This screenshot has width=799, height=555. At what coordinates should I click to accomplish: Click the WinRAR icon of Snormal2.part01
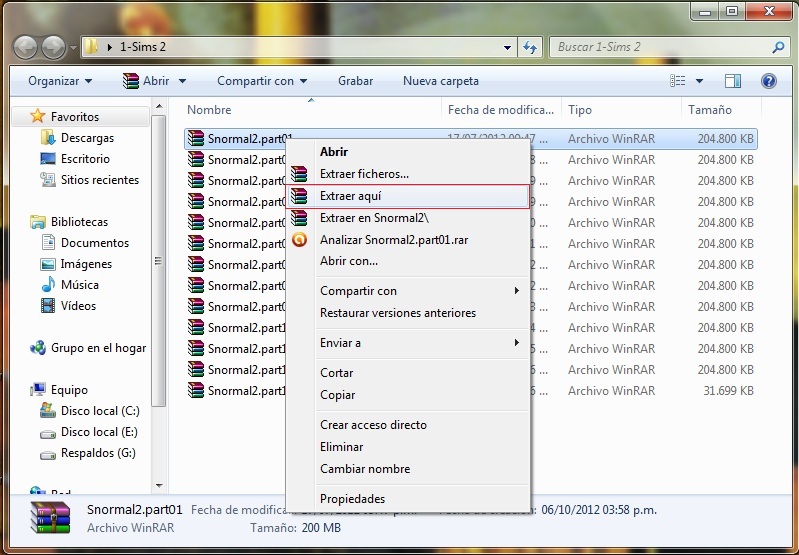coord(196,139)
